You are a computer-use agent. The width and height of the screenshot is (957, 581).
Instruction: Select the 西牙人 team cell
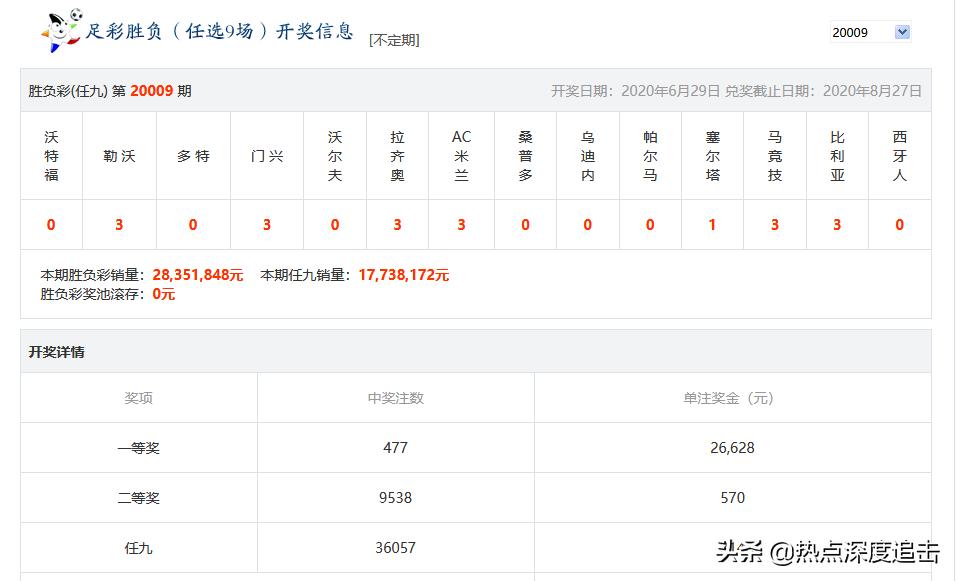[900, 156]
